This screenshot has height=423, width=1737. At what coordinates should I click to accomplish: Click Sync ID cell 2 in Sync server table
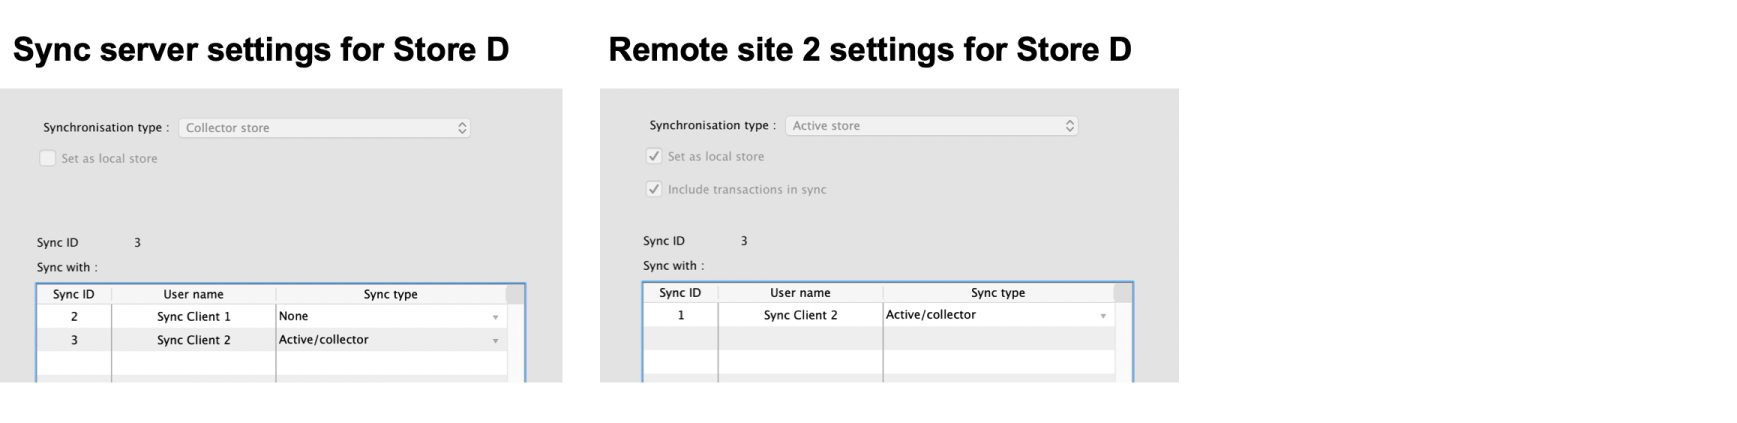[x=74, y=317]
